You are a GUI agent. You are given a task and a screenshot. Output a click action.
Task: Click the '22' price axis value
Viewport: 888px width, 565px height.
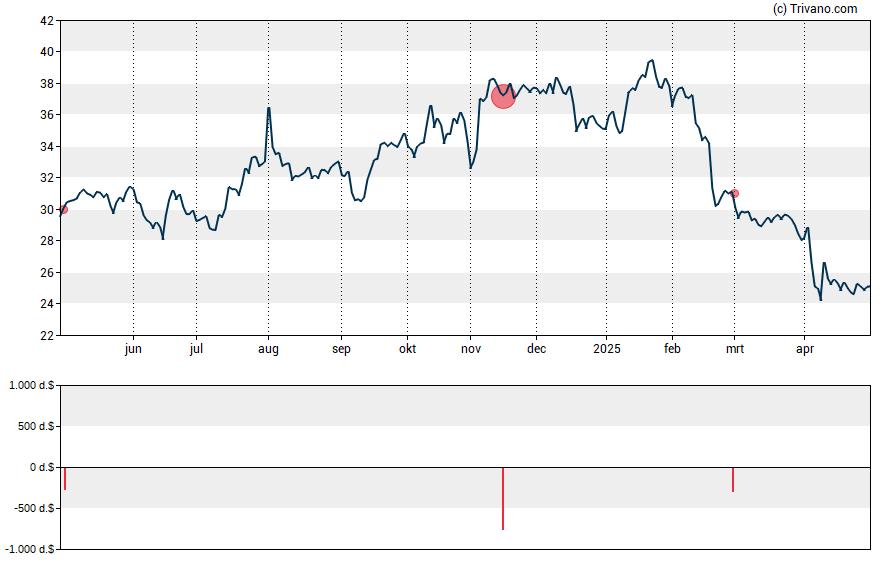pos(47,335)
